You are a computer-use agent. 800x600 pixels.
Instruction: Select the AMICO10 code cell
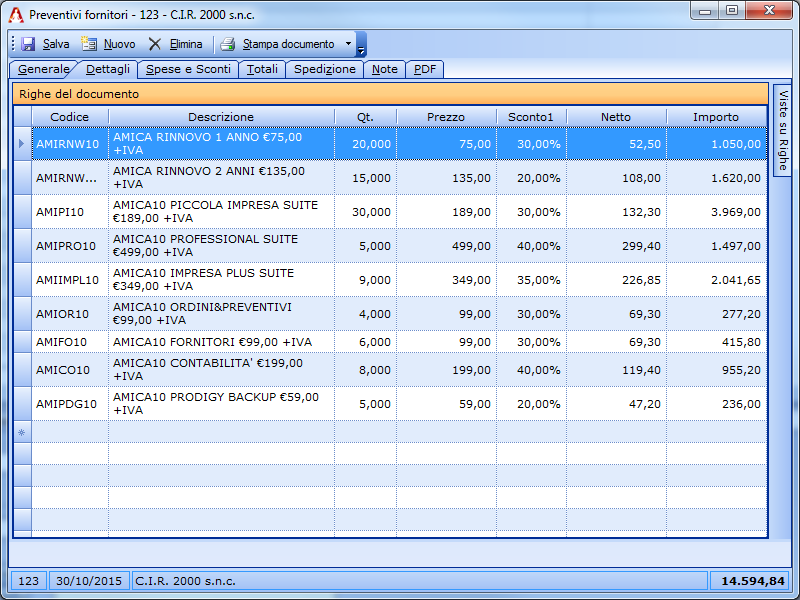[70, 370]
